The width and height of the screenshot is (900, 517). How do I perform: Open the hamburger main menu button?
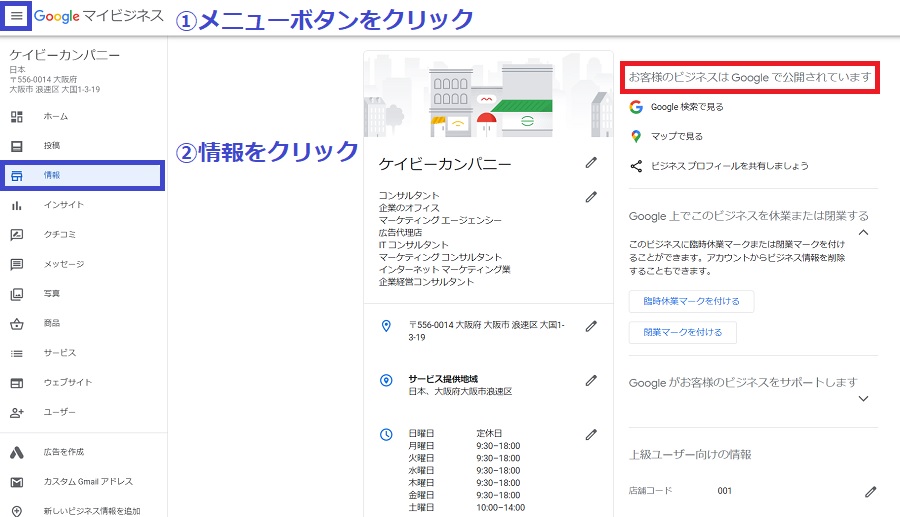(x=17, y=17)
